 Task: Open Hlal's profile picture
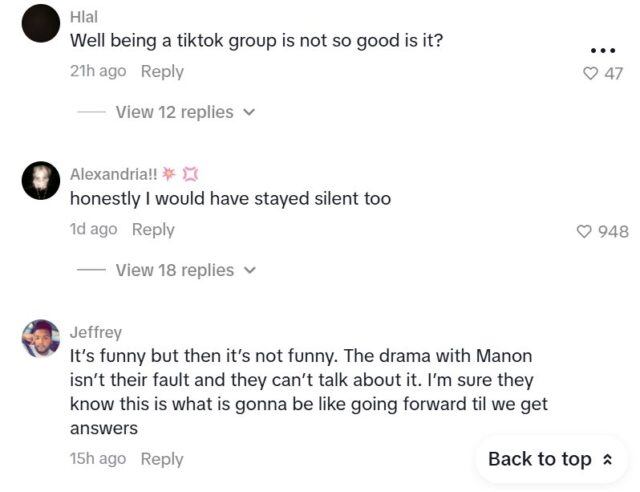41,23
